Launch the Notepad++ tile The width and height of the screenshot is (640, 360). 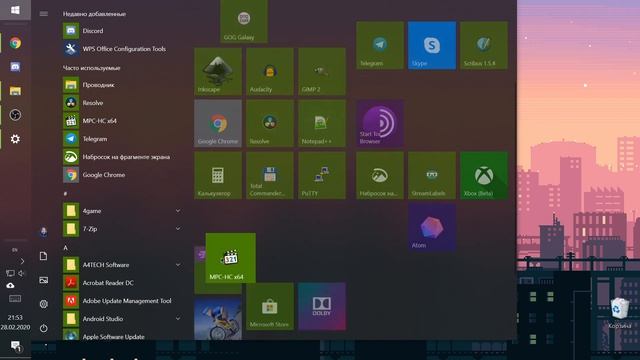322,123
